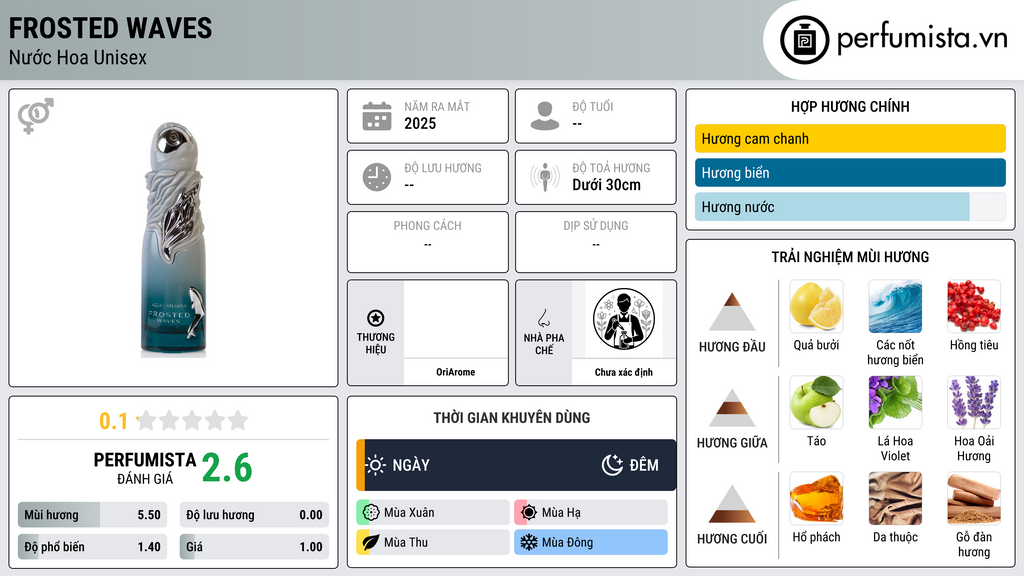
Task: Click the sun icon next to Ngày
Action: pyautogui.click(x=376, y=465)
